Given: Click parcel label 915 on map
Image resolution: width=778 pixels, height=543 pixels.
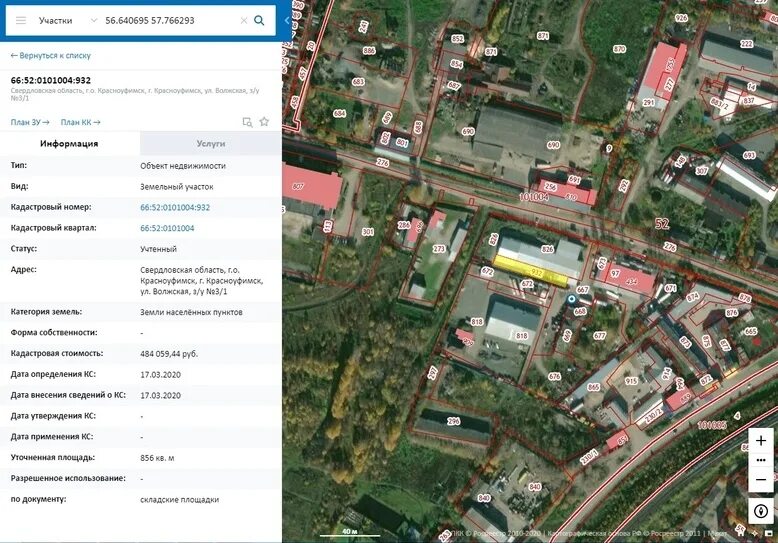Looking at the screenshot, I should point(631,381).
